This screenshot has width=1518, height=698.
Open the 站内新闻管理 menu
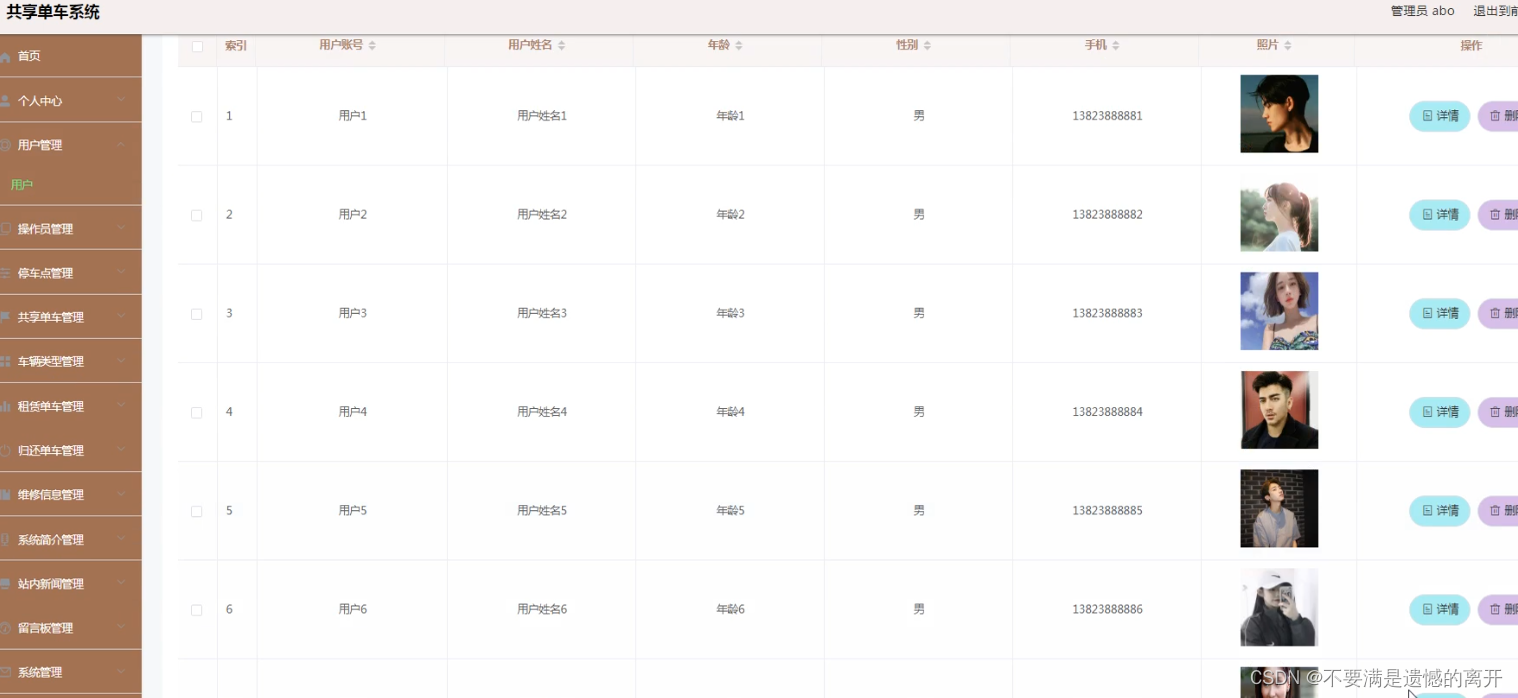pyautogui.click(x=70, y=583)
